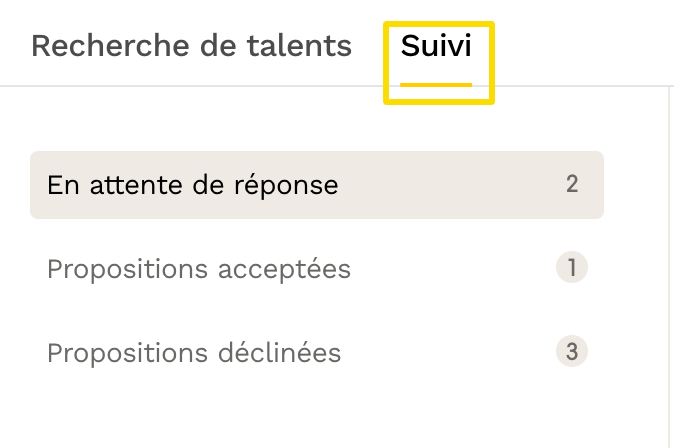Click the pending responses counter
The width and height of the screenshot is (674, 448).
coord(572,185)
